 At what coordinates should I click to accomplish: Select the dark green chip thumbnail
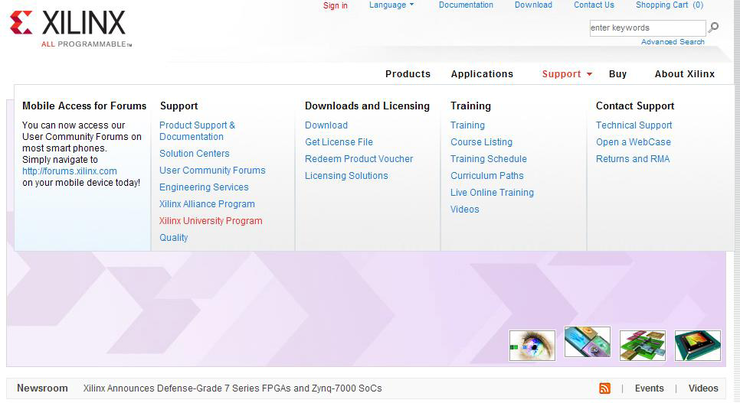click(x=697, y=345)
